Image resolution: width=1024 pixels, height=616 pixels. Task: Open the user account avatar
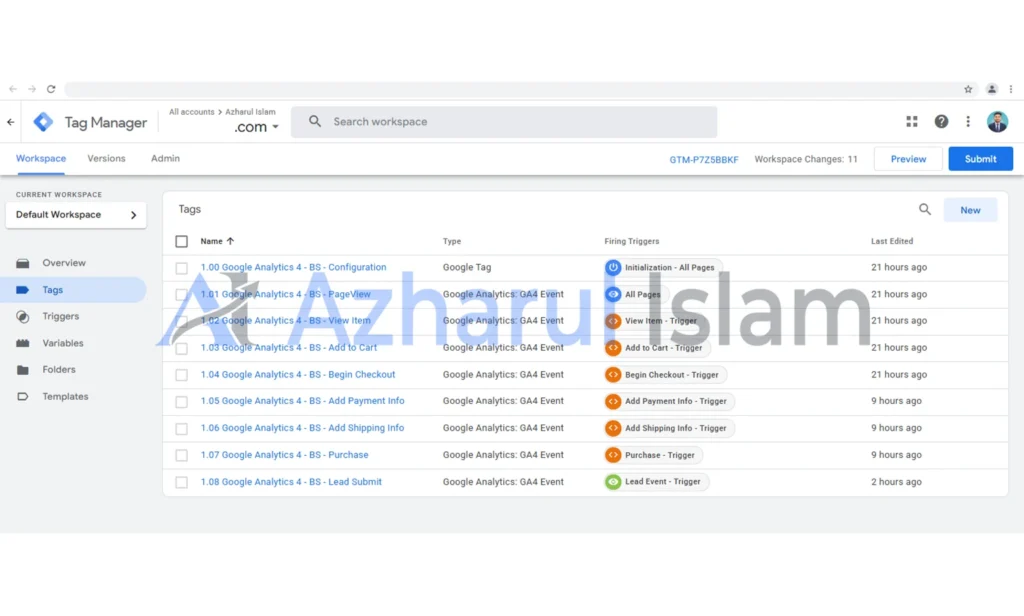997,122
